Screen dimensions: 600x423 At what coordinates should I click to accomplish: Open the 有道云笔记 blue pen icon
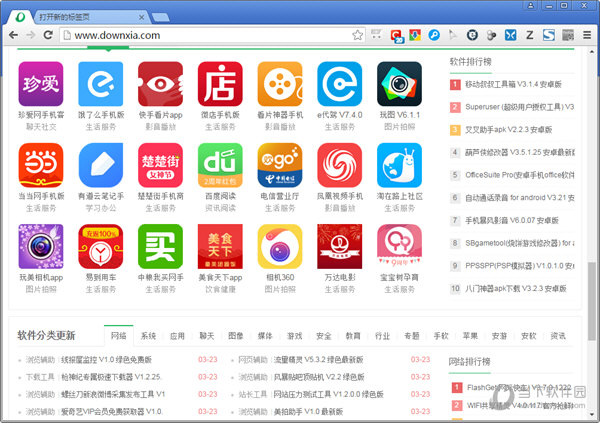click(x=101, y=165)
